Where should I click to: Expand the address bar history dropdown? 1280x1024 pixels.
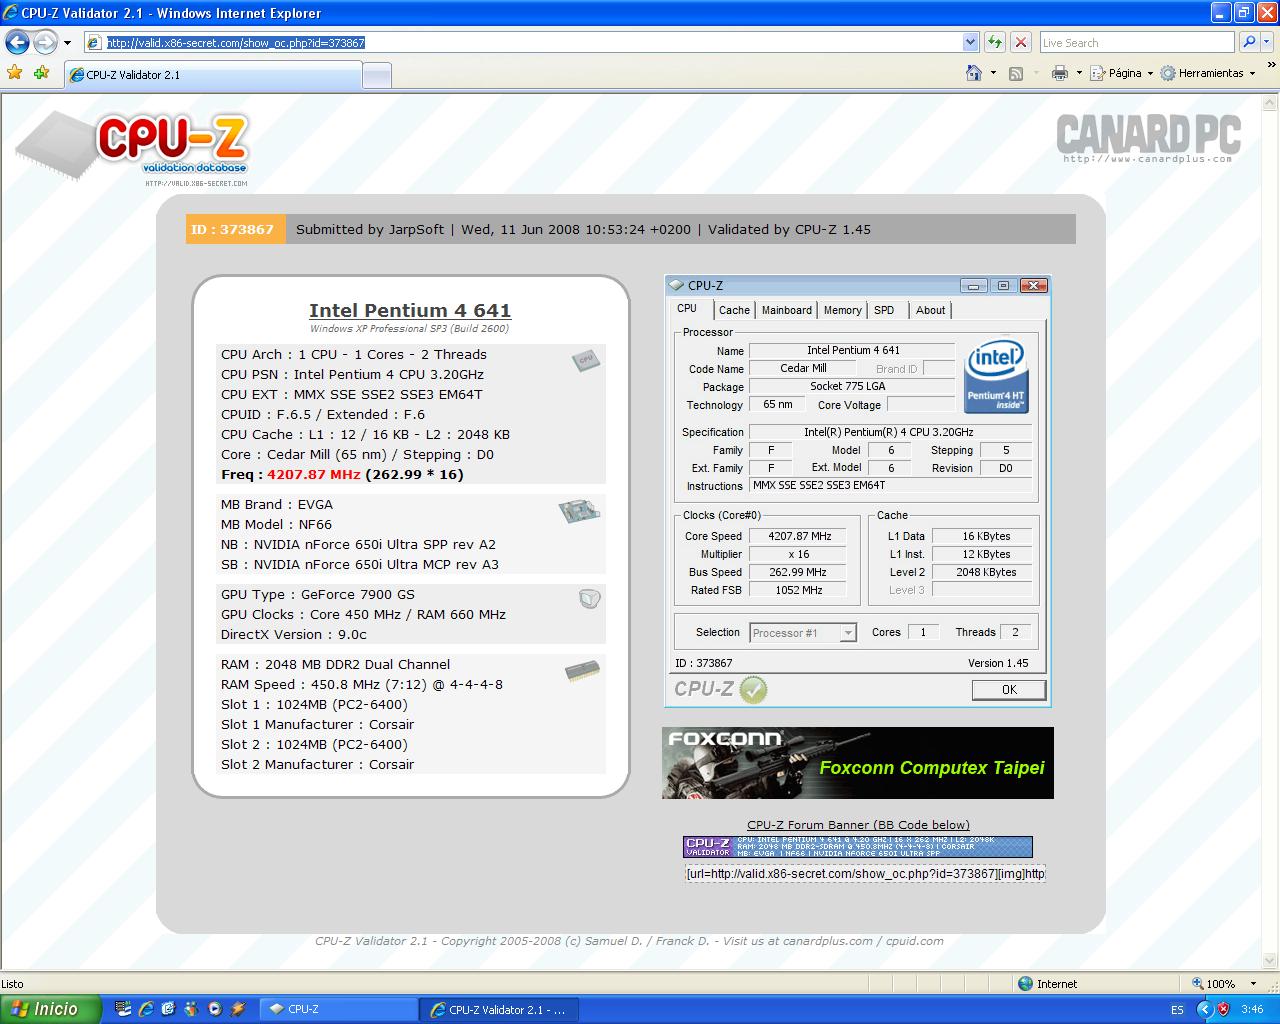pos(970,42)
